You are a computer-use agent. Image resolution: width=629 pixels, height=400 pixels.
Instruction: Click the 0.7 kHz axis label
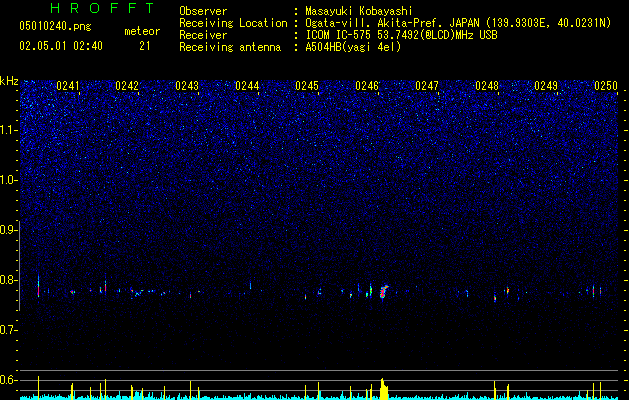[x=8, y=330]
